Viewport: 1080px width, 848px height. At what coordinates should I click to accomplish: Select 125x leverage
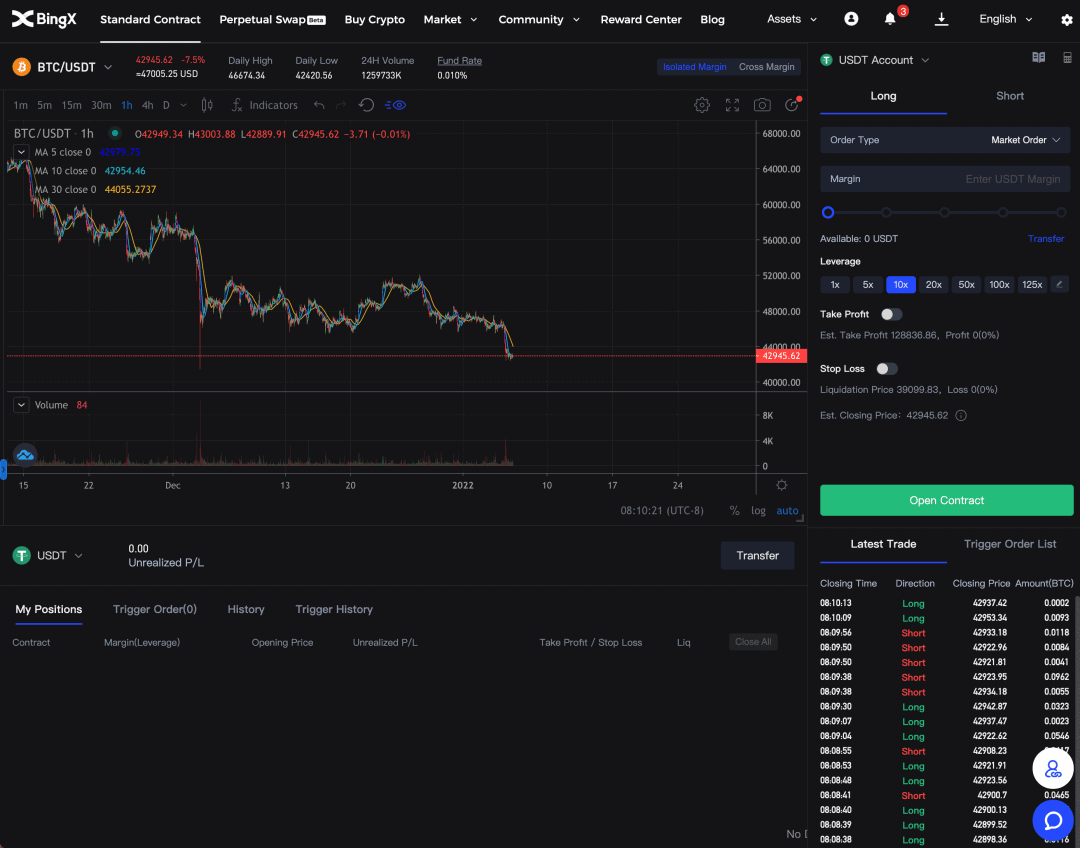pos(1032,285)
